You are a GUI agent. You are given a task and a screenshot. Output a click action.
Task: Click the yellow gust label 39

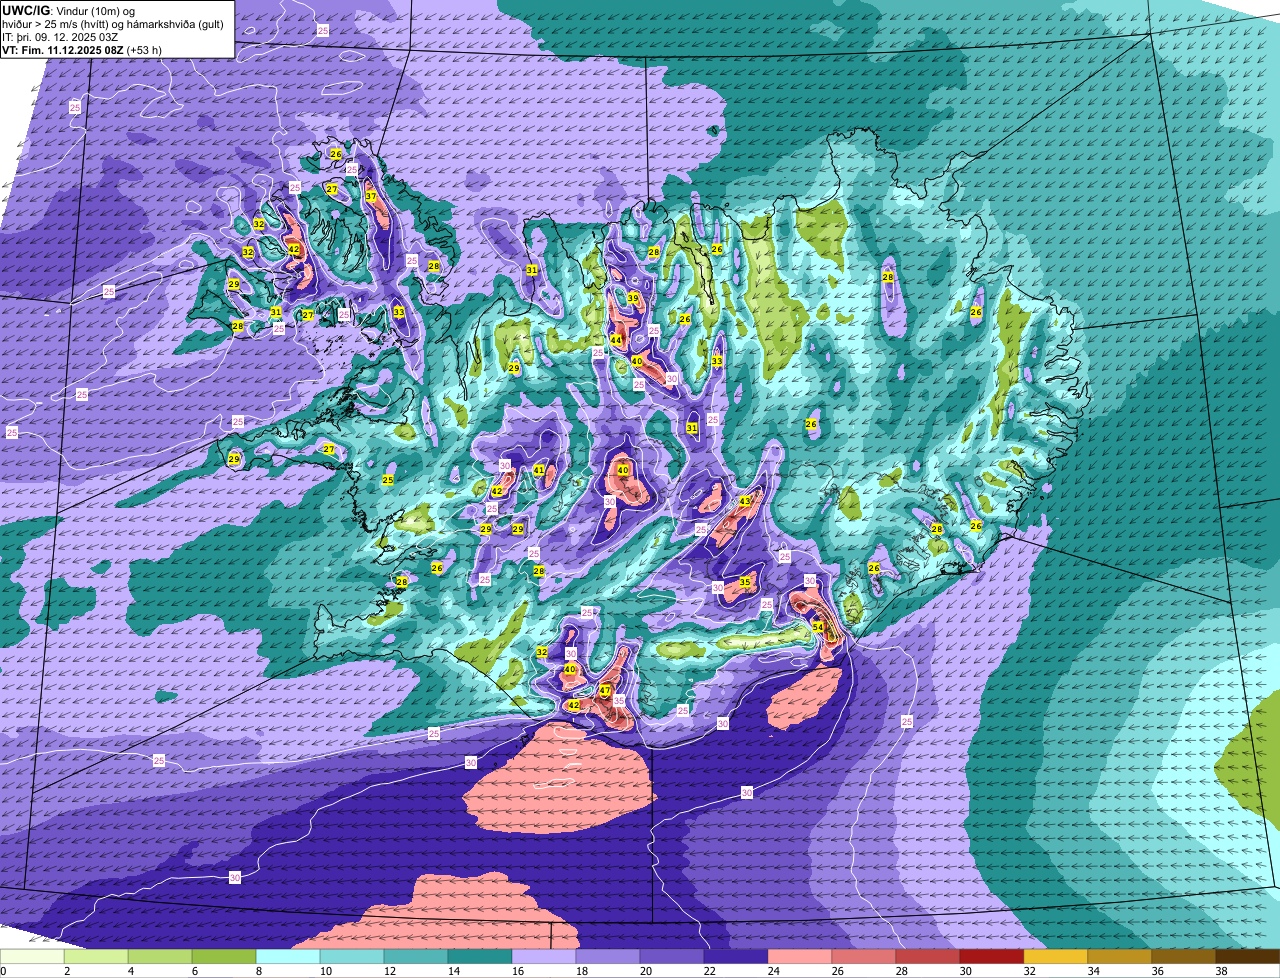pos(633,298)
